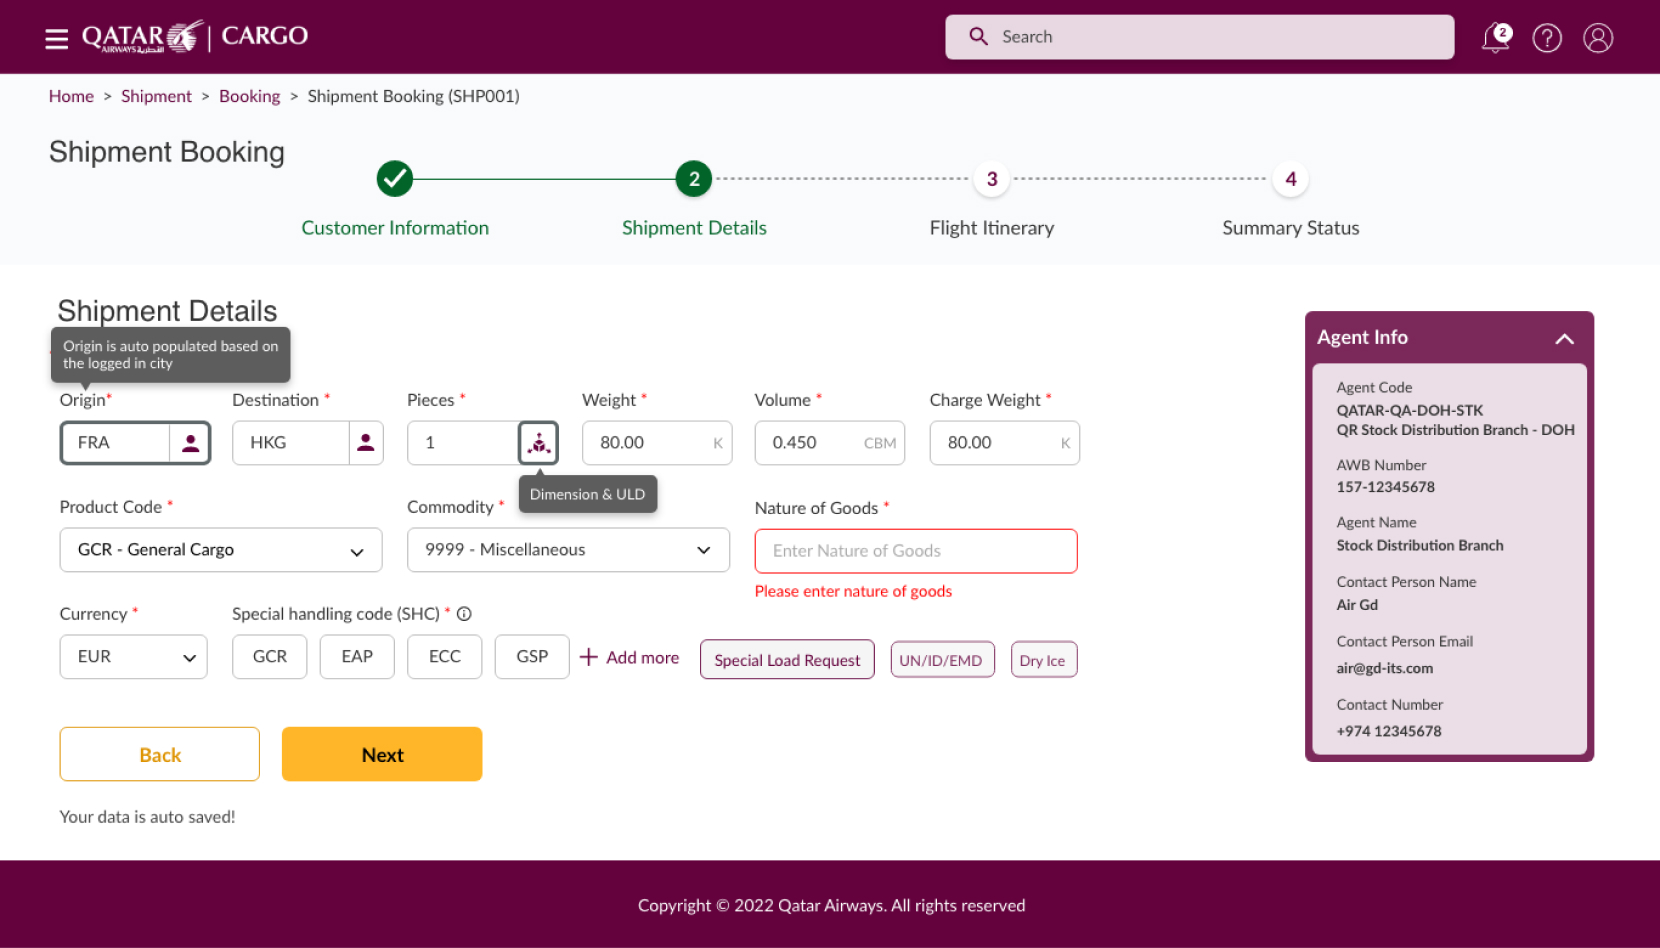Screen dimensions: 1660x948
Task: Click the Contact Number +974 12345678
Action: tap(1389, 731)
